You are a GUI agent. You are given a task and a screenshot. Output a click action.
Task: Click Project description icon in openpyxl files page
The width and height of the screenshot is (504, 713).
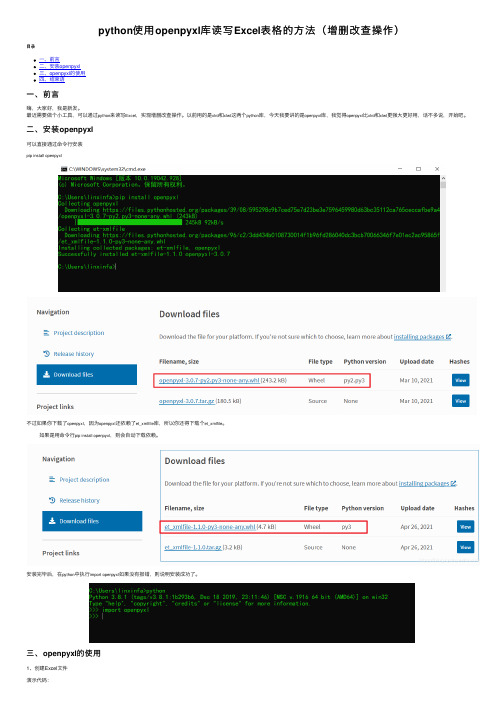(x=46, y=333)
